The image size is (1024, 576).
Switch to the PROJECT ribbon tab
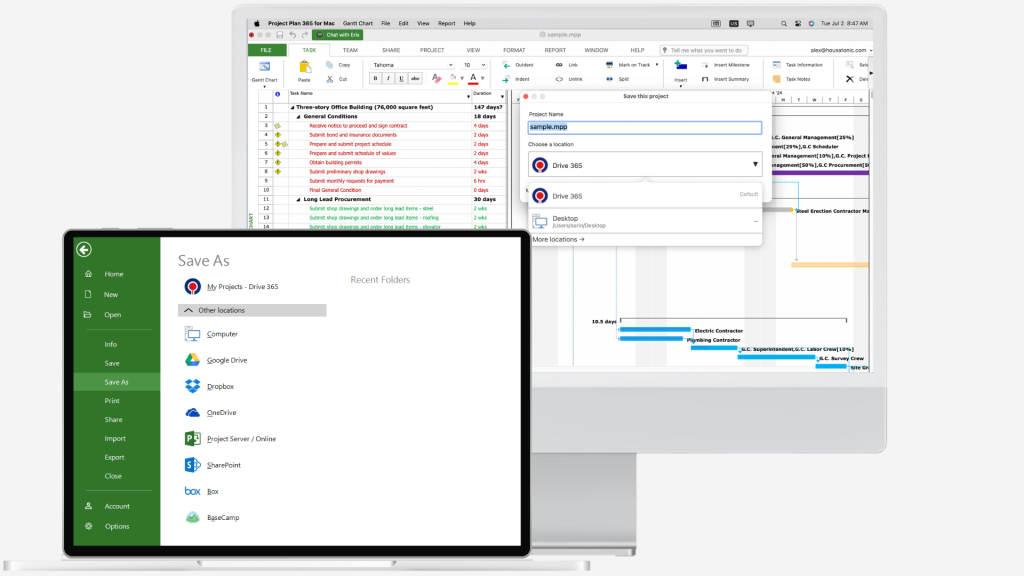tap(432, 50)
